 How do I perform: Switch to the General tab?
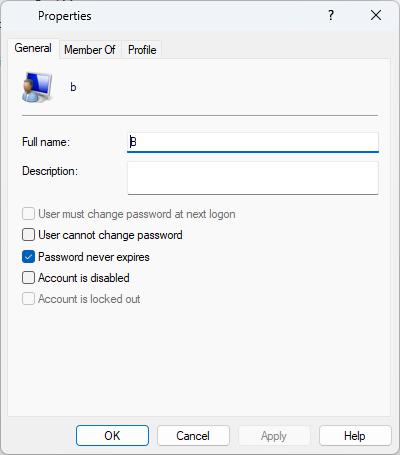[x=33, y=48]
